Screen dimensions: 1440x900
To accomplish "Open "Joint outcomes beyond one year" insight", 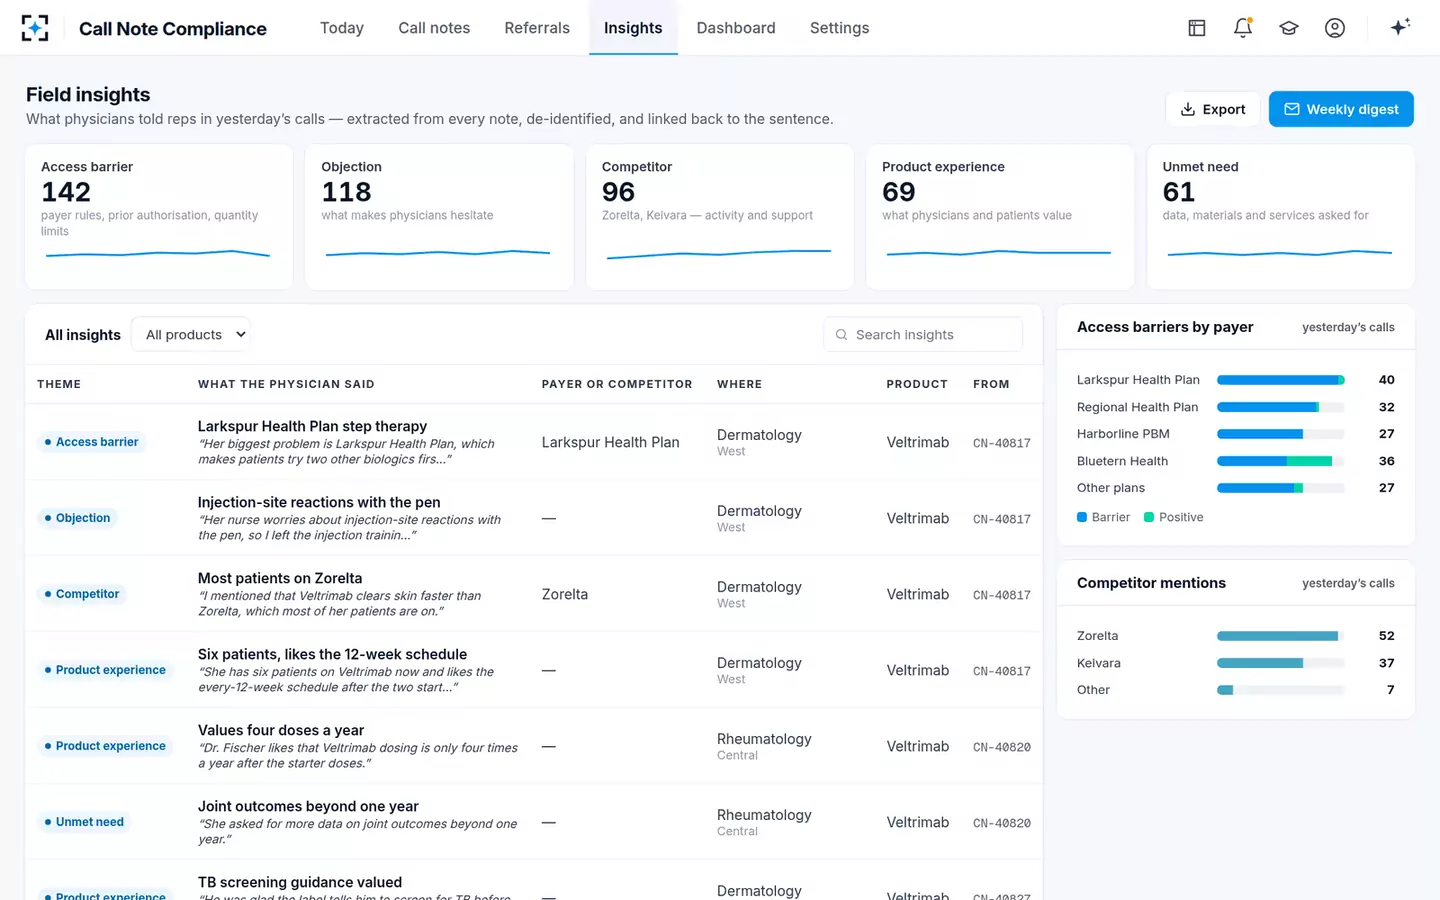I will tap(308, 806).
